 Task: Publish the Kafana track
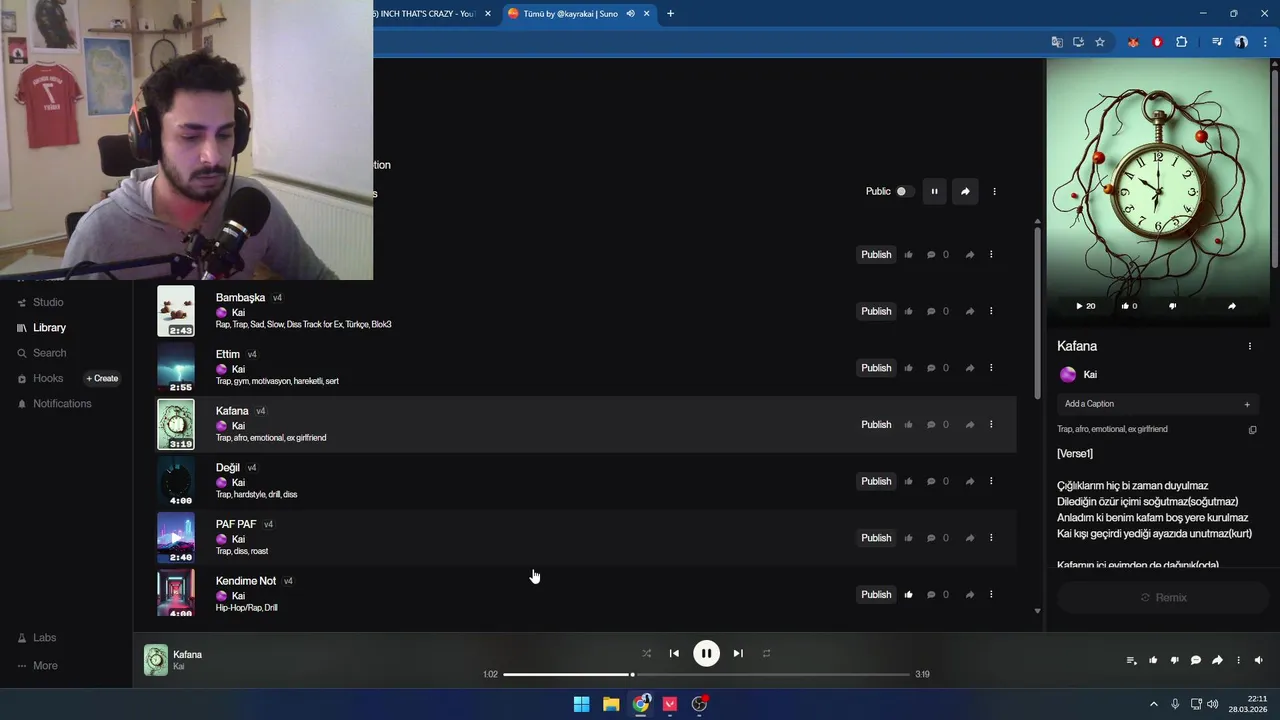tap(876, 425)
